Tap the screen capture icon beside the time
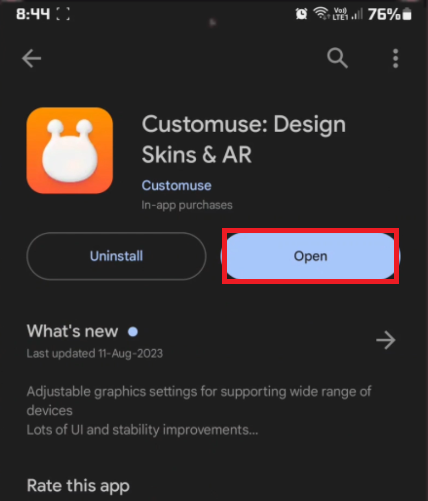The width and height of the screenshot is (428, 501). click(x=63, y=14)
